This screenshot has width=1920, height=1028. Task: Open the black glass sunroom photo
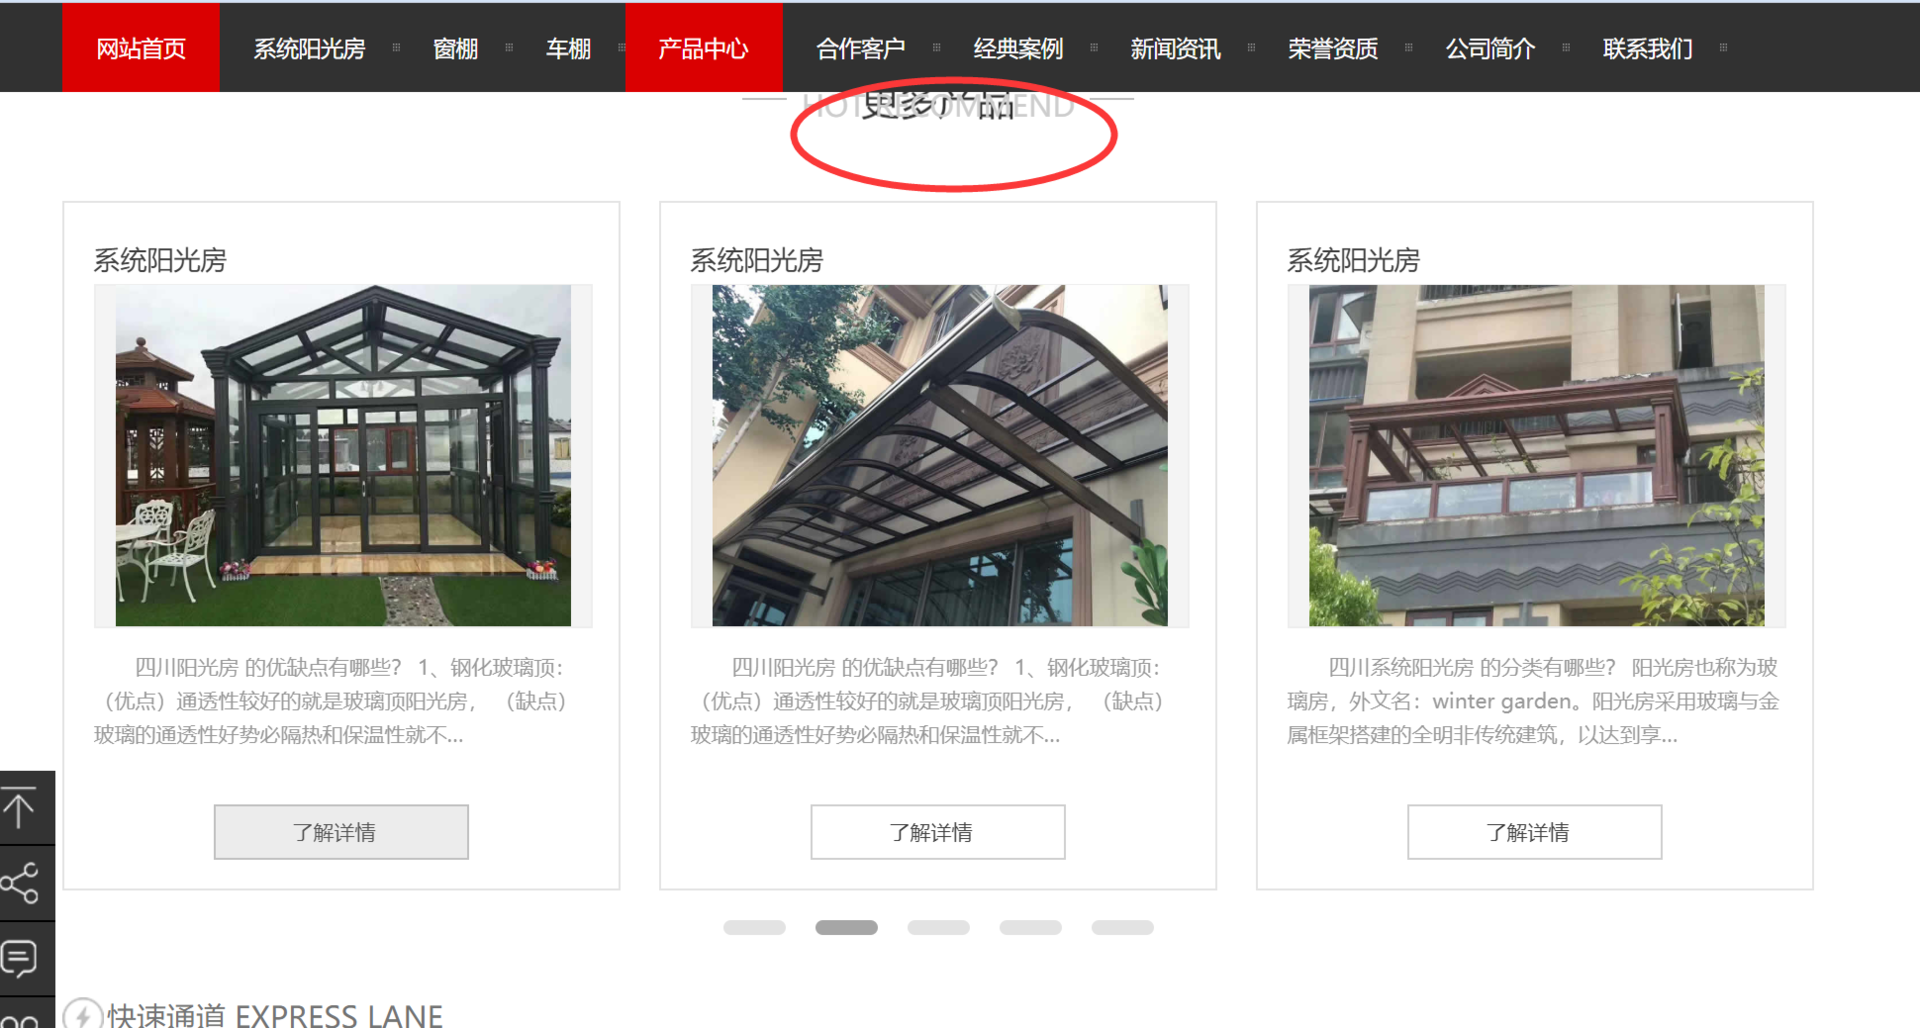[x=343, y=456]
